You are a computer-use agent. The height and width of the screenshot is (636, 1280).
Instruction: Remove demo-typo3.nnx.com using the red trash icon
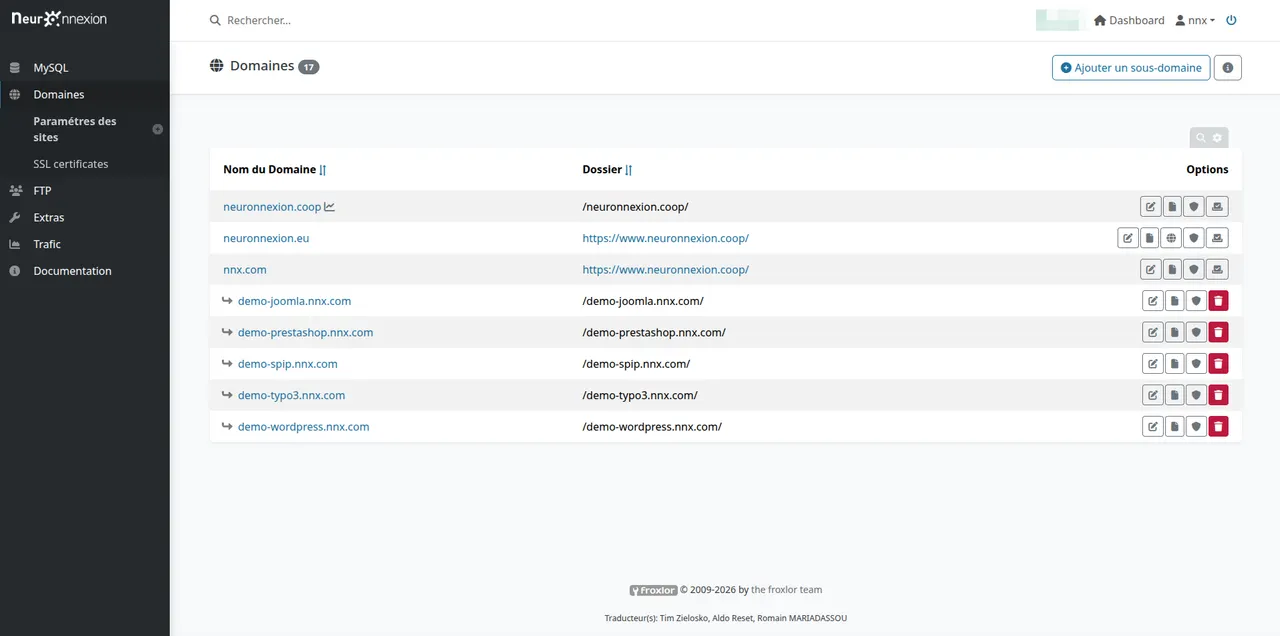pyautogui.click(x=1218, y=395)
